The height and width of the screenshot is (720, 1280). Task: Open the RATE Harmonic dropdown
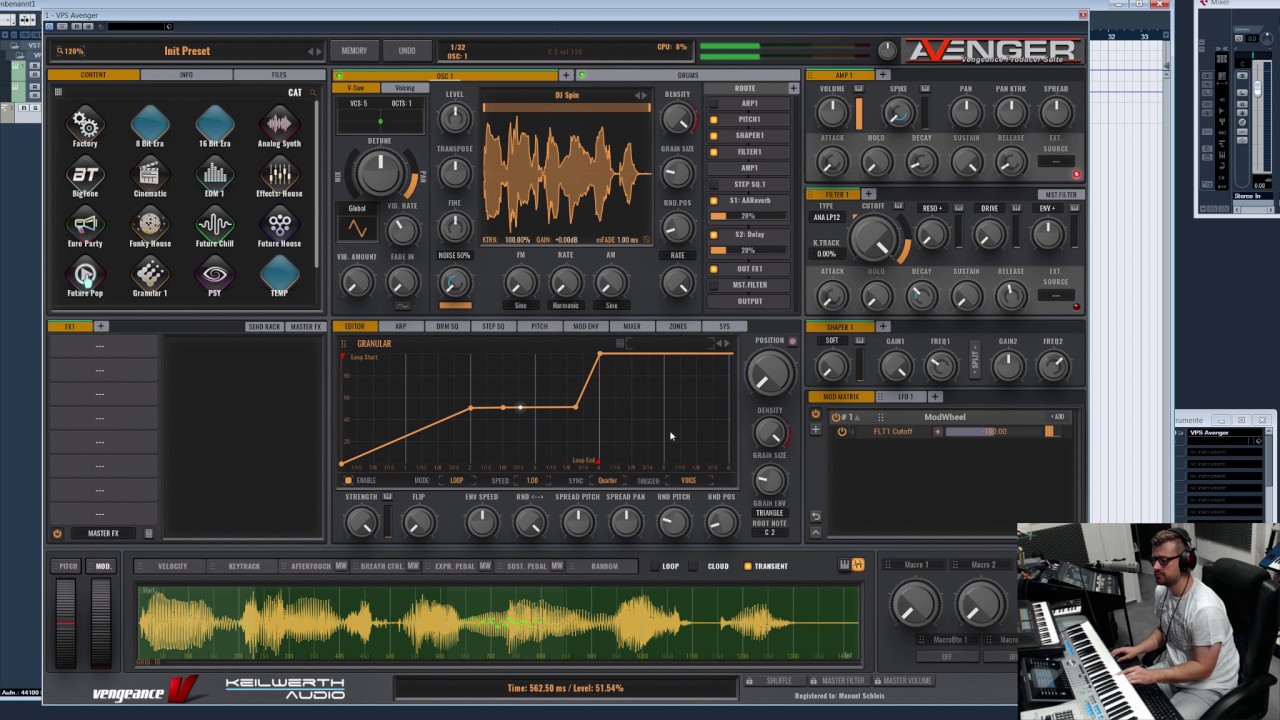pos(565,305)
